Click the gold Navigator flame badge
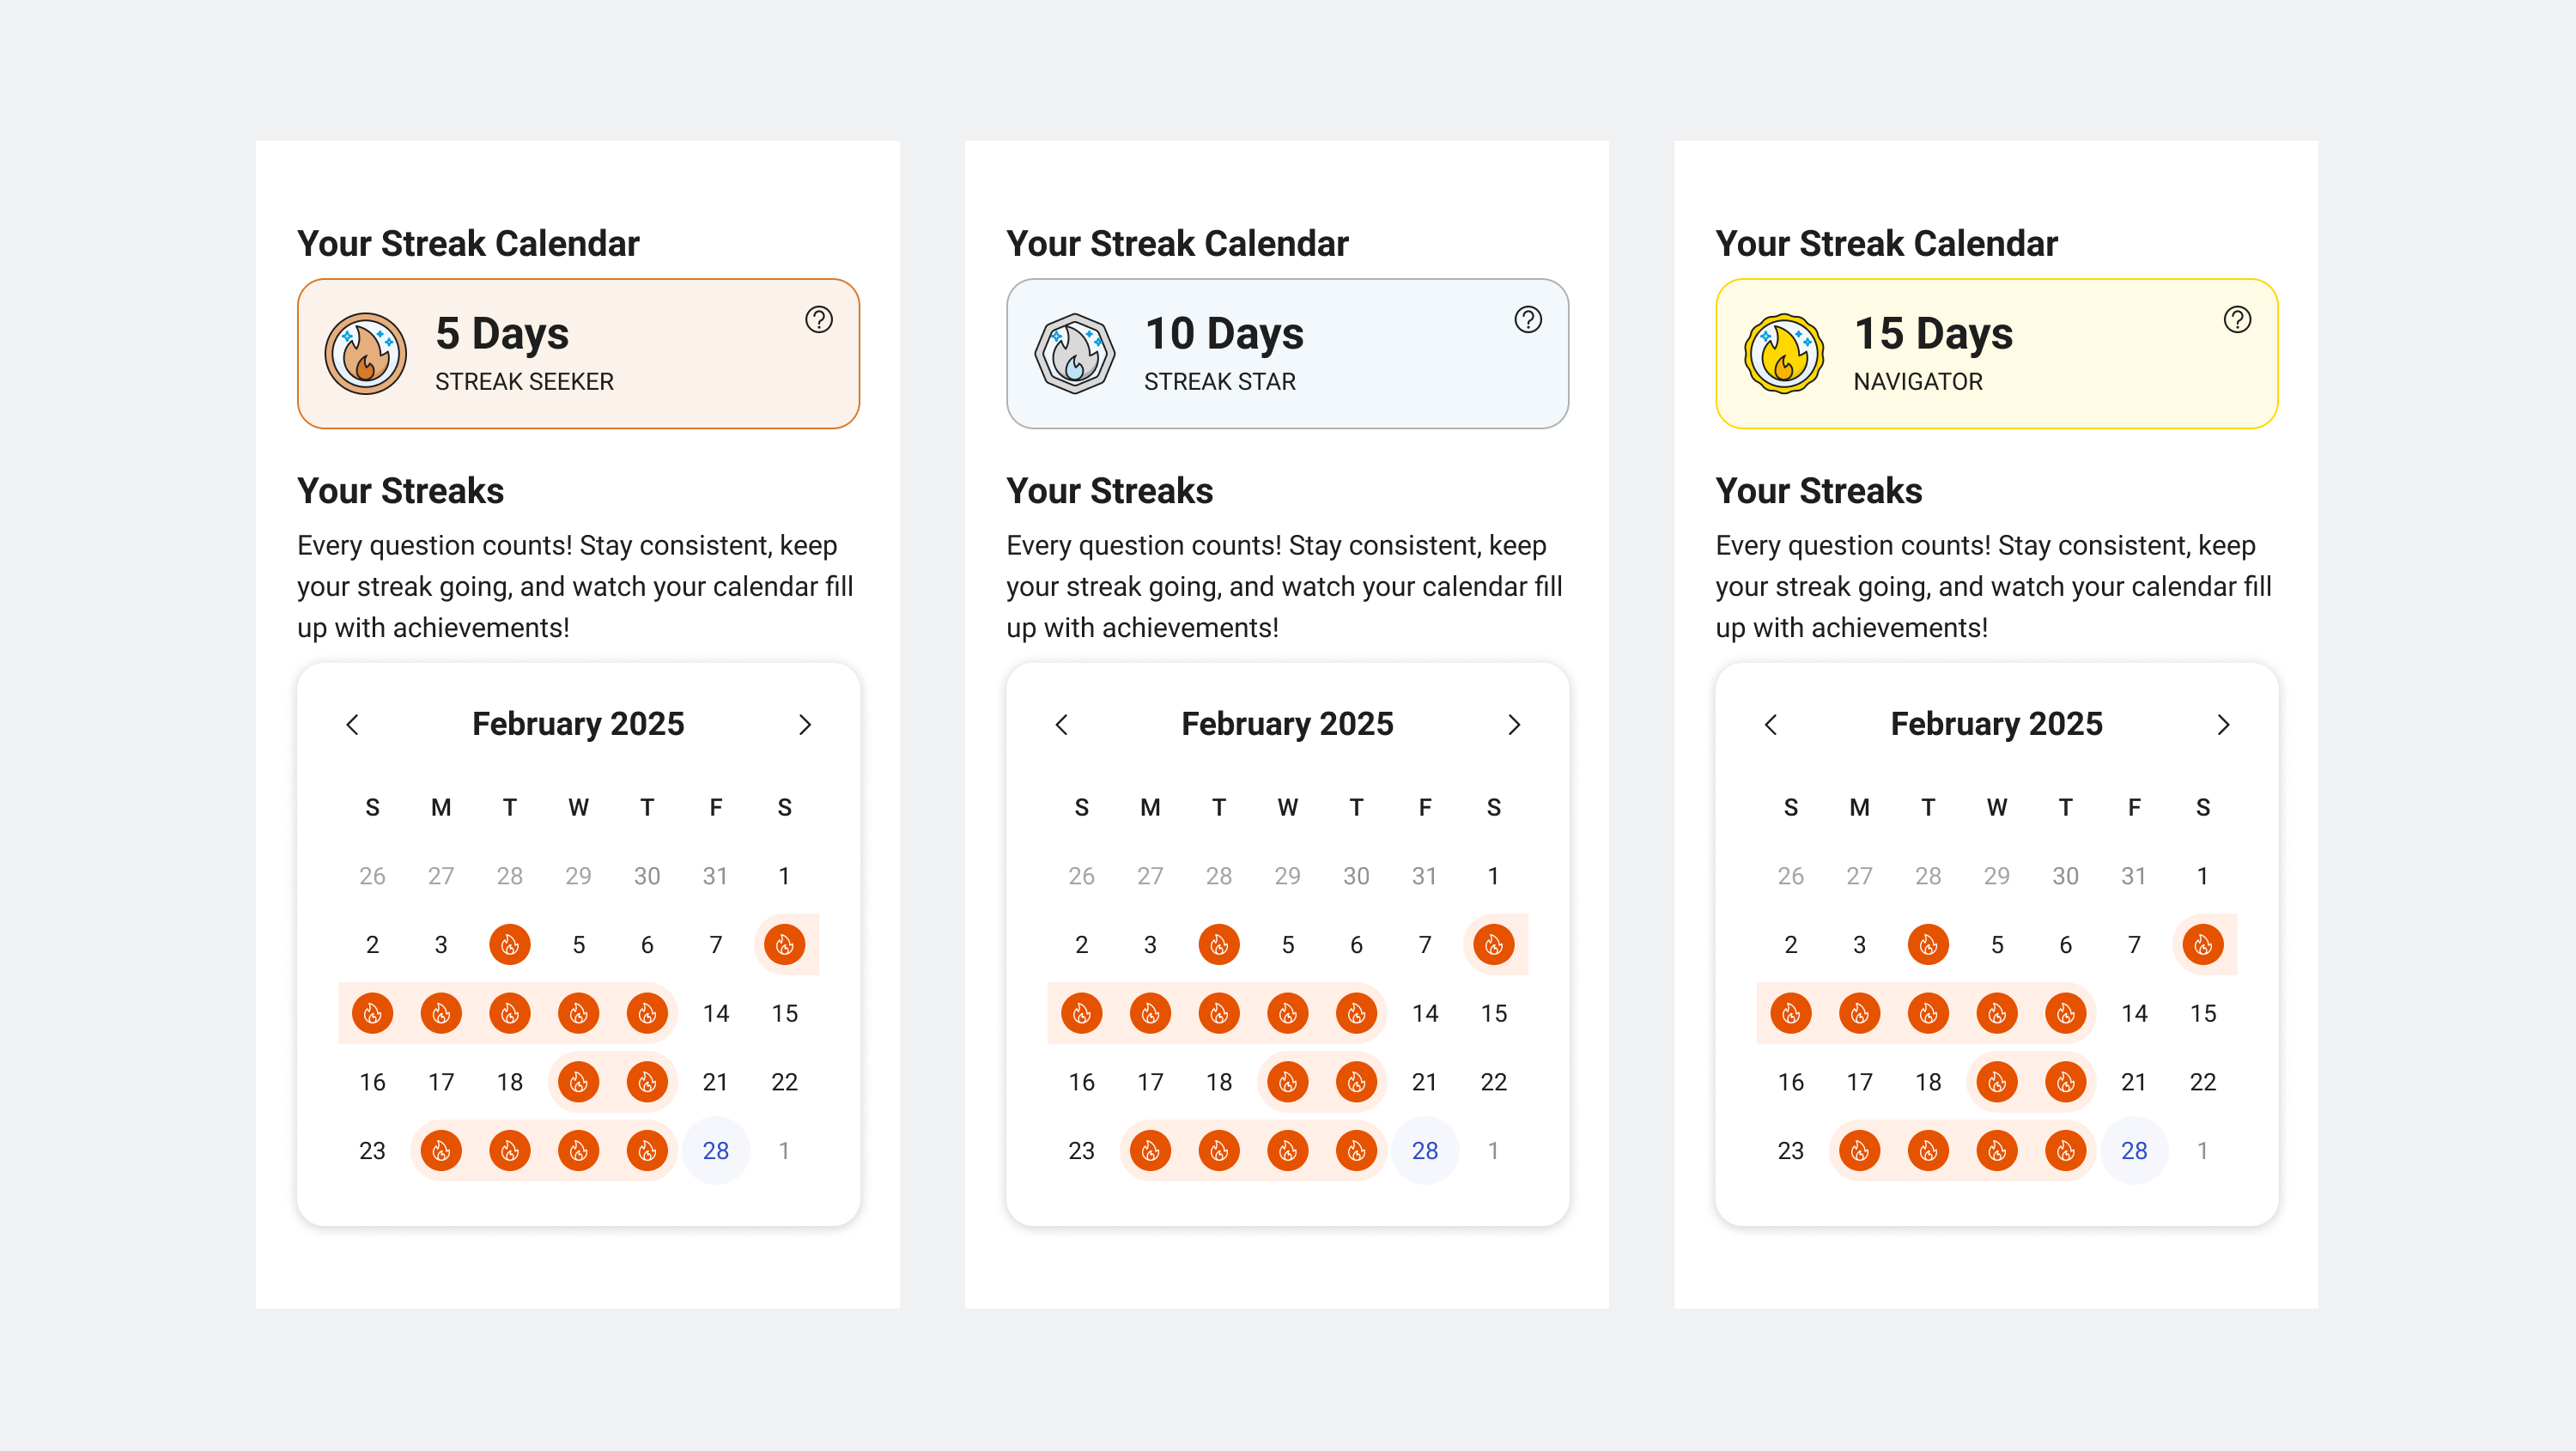This screenshot has width=2576, height=1451. (1784, 354)
